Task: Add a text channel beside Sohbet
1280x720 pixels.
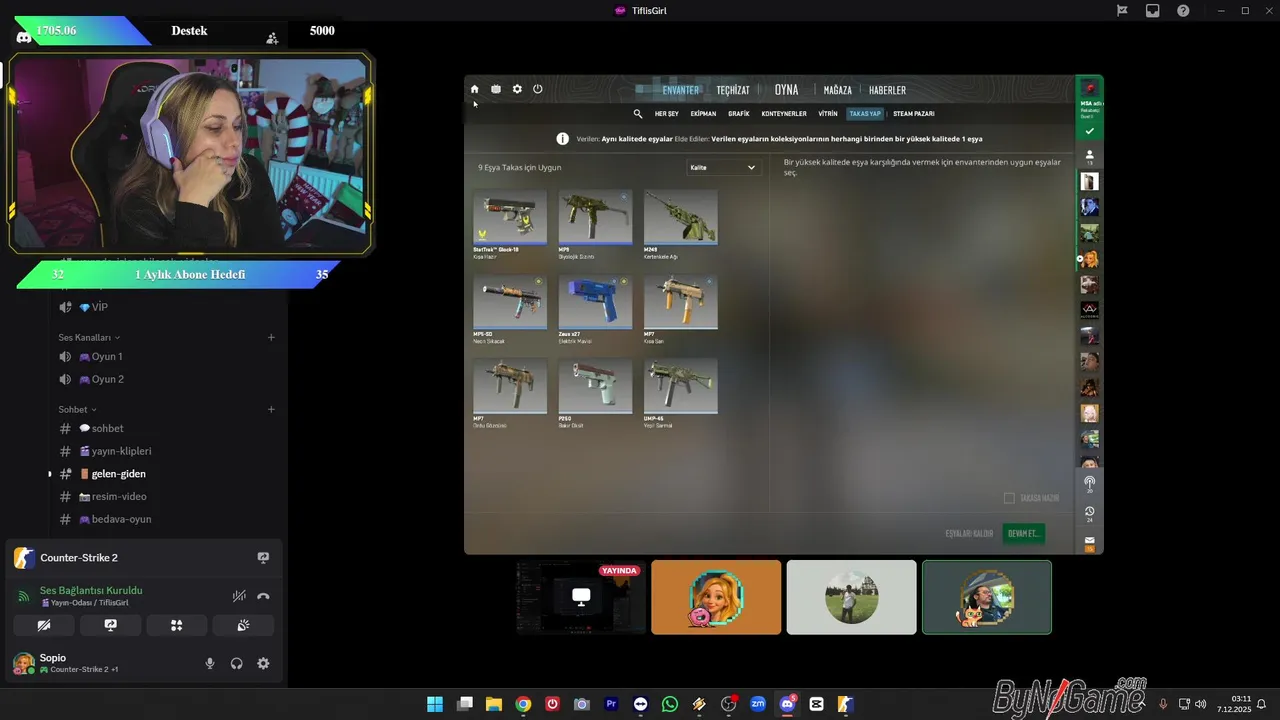Action: coord(271,409)
